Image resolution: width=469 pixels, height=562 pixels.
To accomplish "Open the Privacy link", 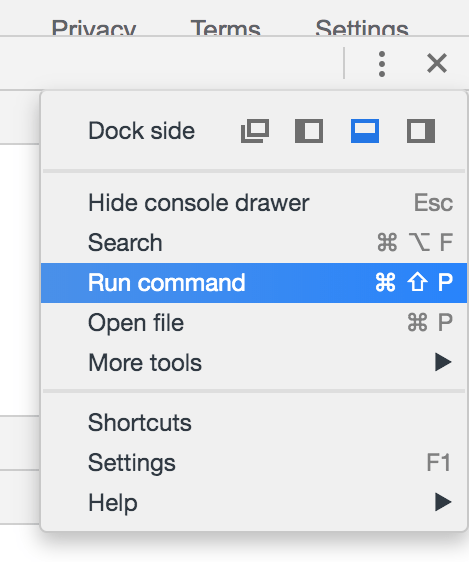I will [x=94, y=27].
